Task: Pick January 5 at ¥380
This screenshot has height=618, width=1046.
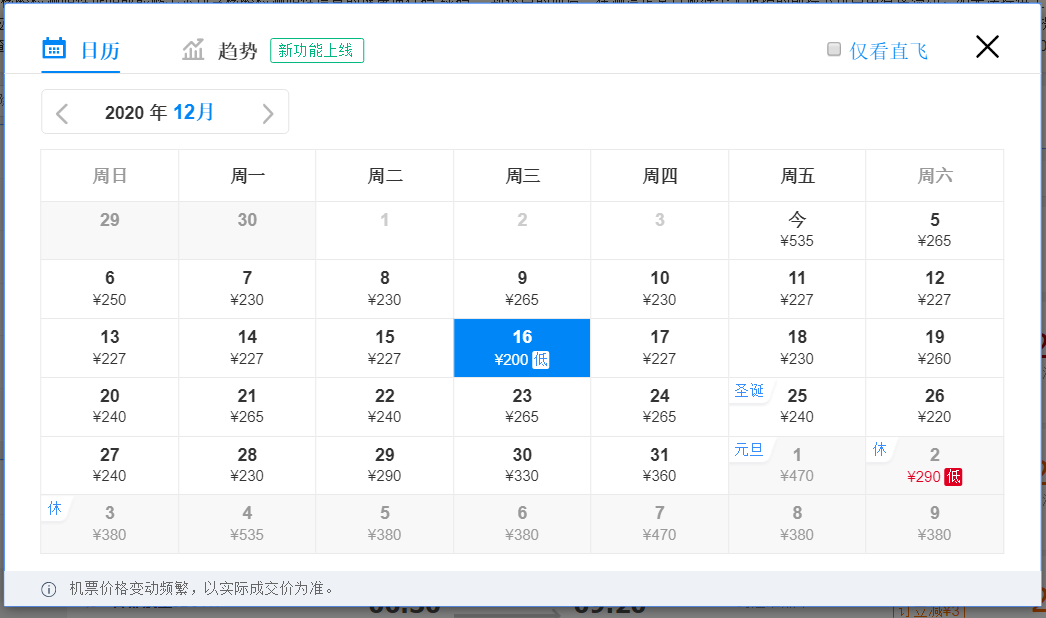Action: coord(384,524)
